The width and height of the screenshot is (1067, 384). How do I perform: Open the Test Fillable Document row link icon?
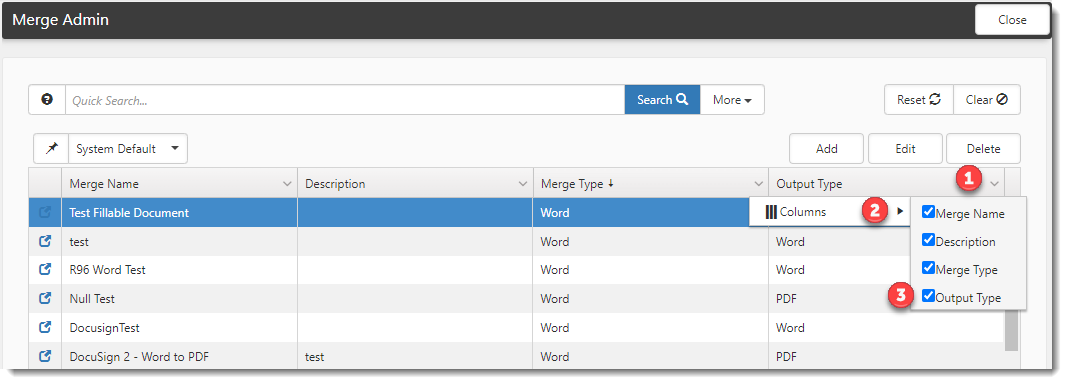45,212
